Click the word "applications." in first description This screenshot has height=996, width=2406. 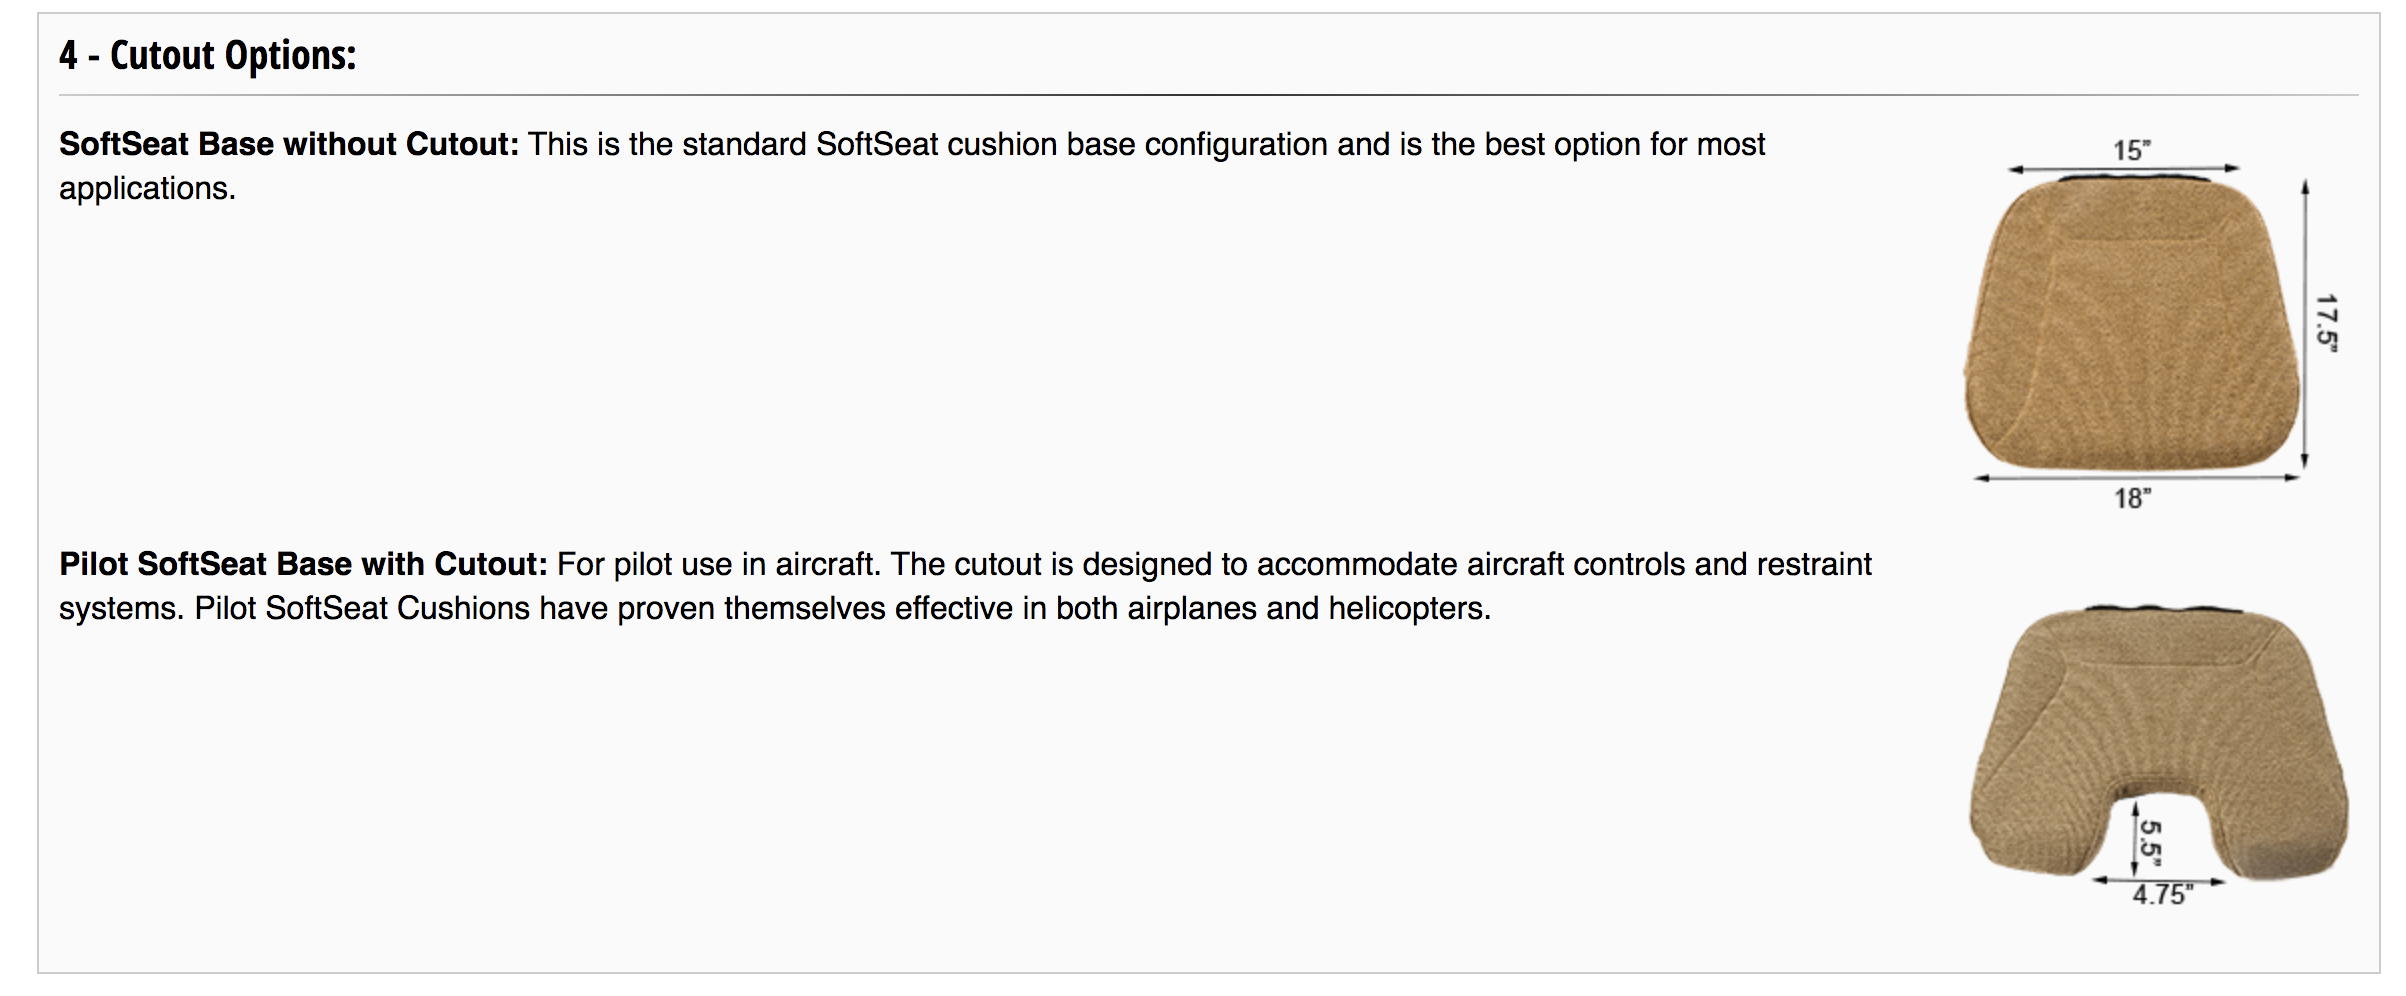pyautogui.click(x=147, y=188)
